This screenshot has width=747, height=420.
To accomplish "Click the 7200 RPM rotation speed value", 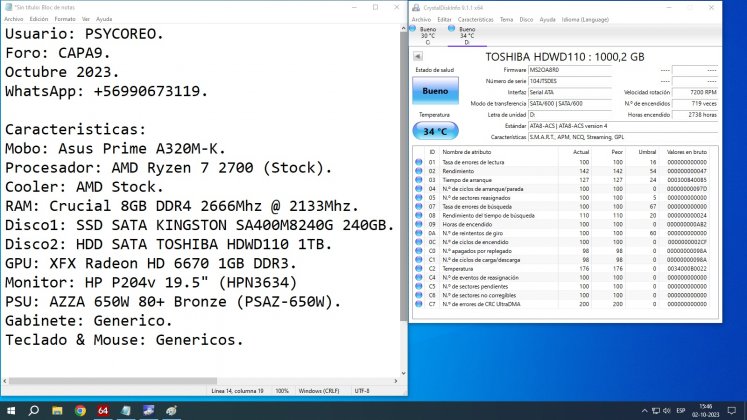I will [695, 92].
